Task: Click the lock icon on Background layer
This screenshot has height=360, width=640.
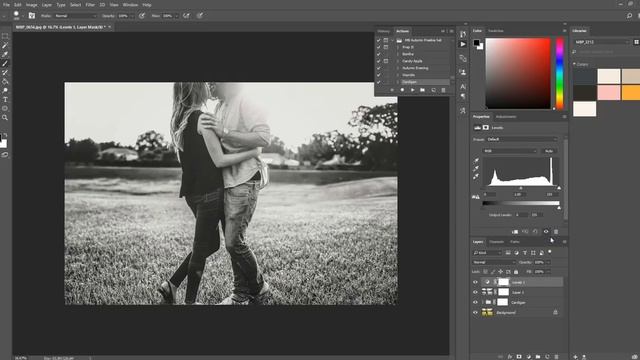Action: [555, 312]
